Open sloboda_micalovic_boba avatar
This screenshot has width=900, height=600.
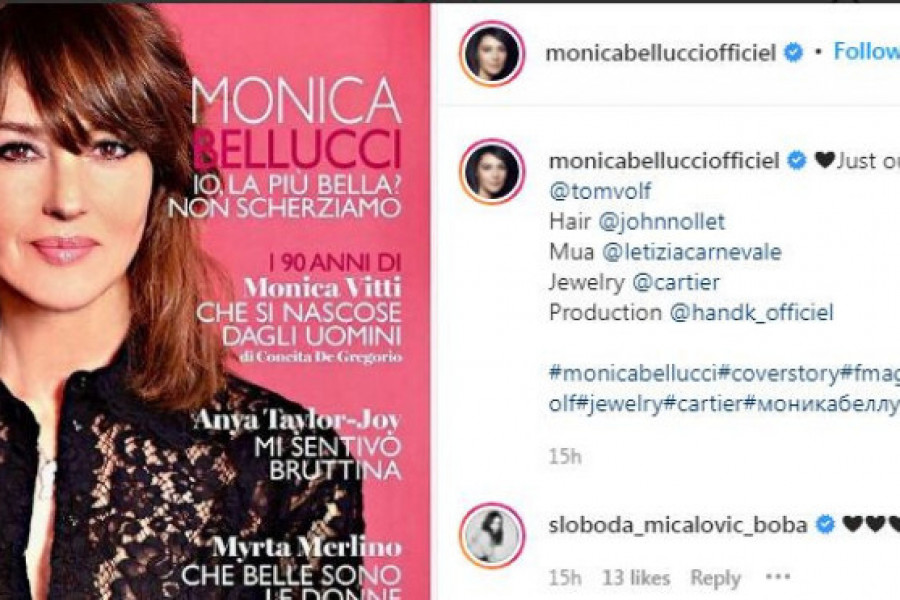click(x=492, y=536)
